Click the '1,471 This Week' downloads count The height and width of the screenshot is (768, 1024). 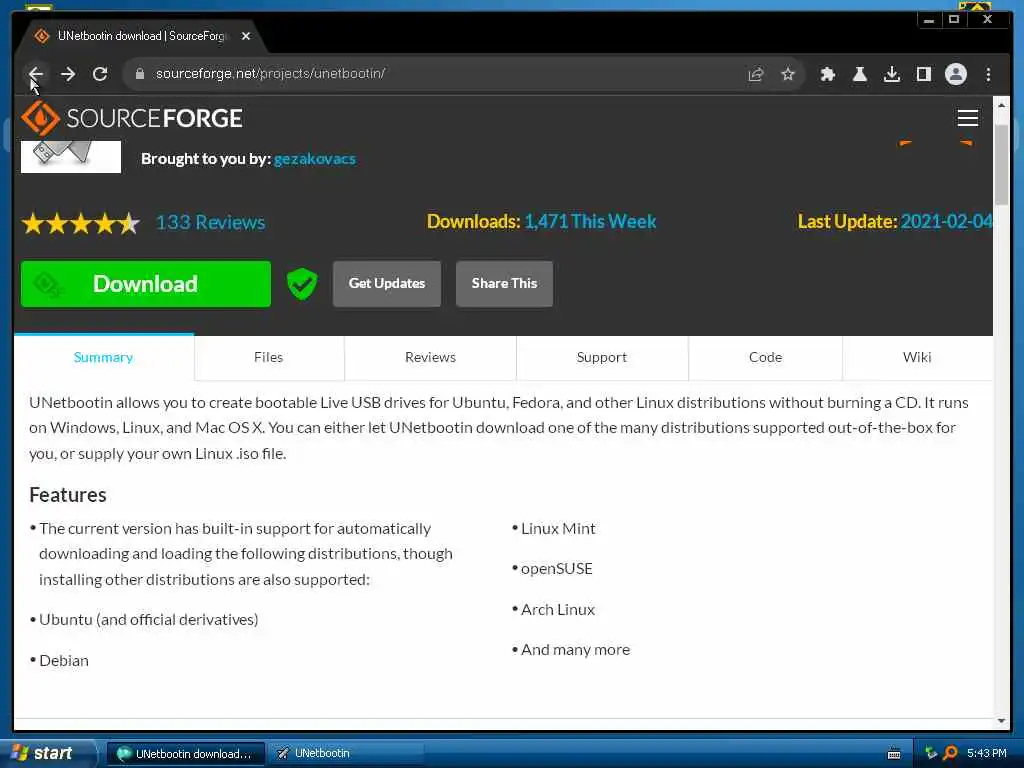pos(590,221)
